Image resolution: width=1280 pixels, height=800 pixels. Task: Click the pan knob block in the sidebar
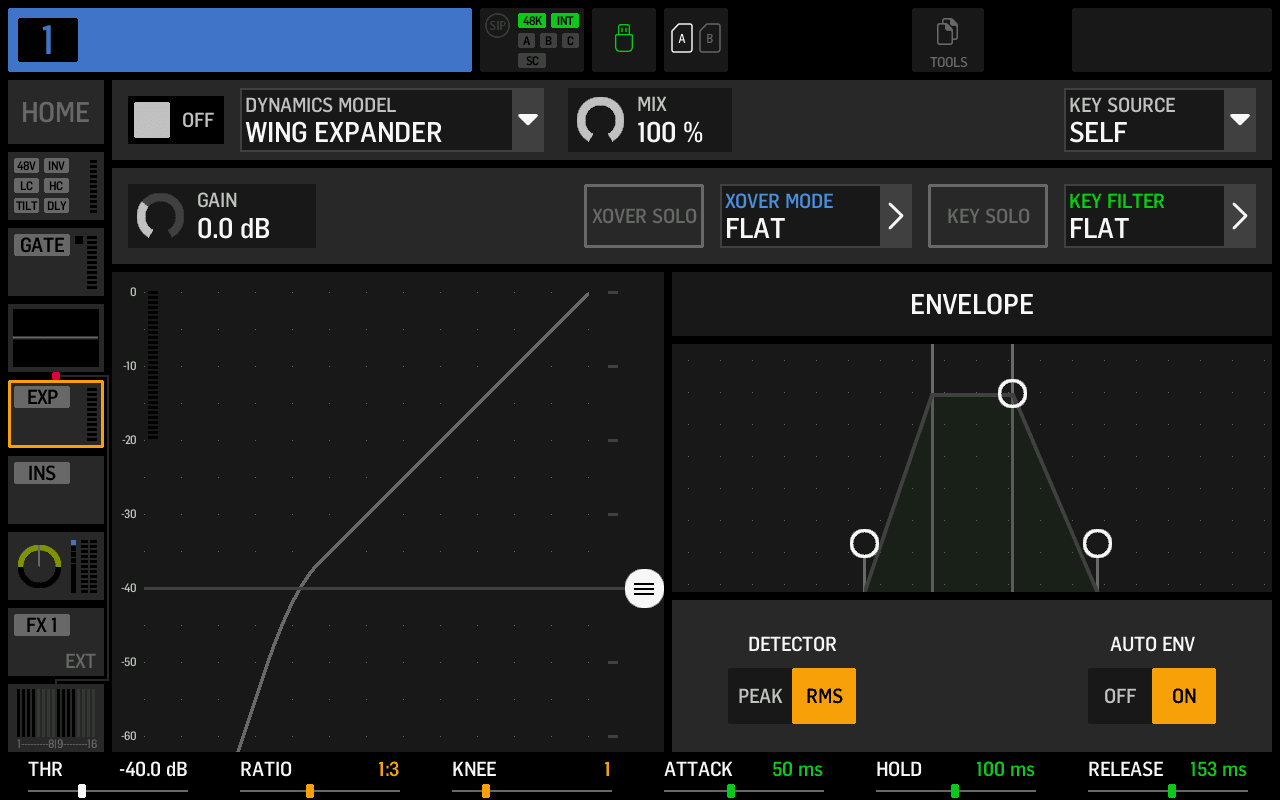pos(55,565)
